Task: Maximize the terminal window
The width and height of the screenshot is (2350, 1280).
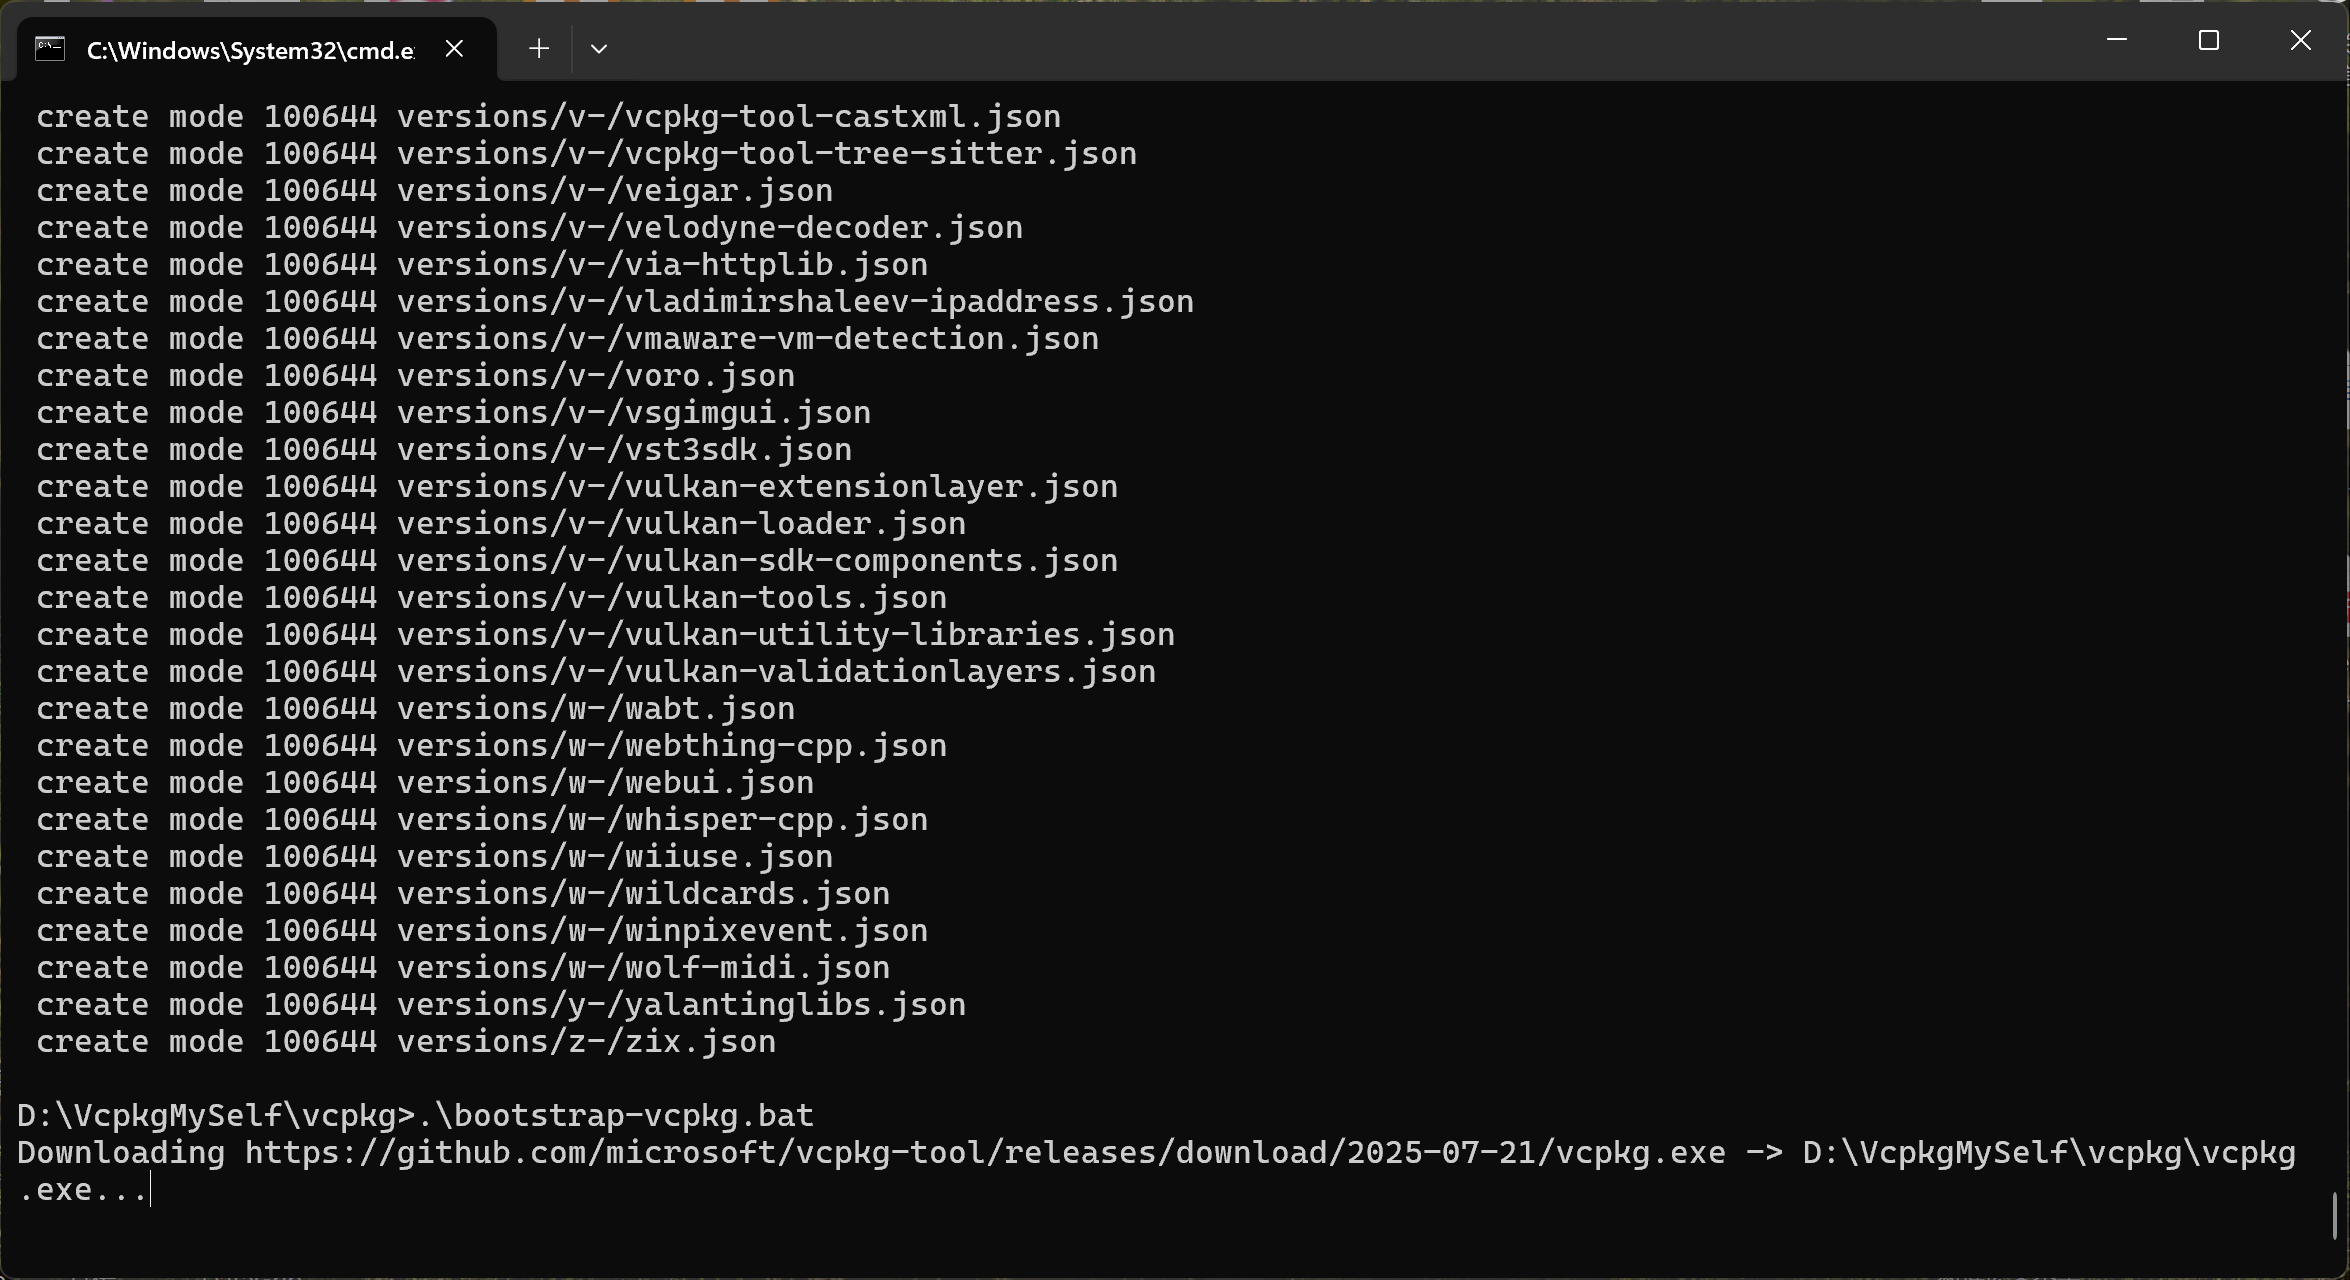Action: [x=2209, y=40]
